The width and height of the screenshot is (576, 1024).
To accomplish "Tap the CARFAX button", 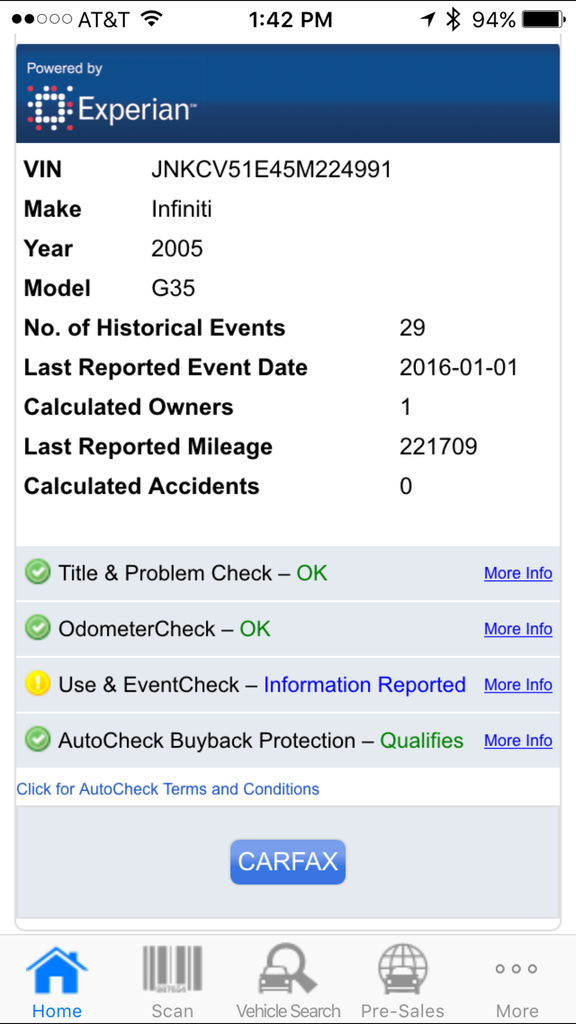I will pos(287,862).
